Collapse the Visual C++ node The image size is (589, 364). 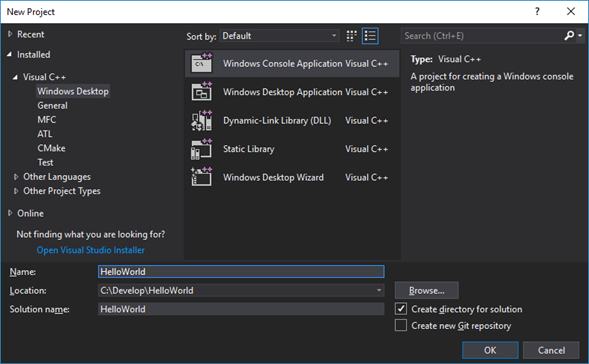coord(15,77)
